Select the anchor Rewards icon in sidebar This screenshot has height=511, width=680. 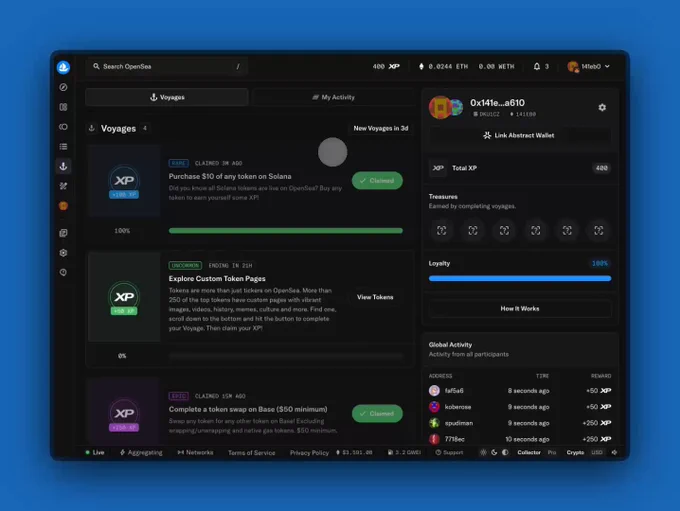(63, 166)
